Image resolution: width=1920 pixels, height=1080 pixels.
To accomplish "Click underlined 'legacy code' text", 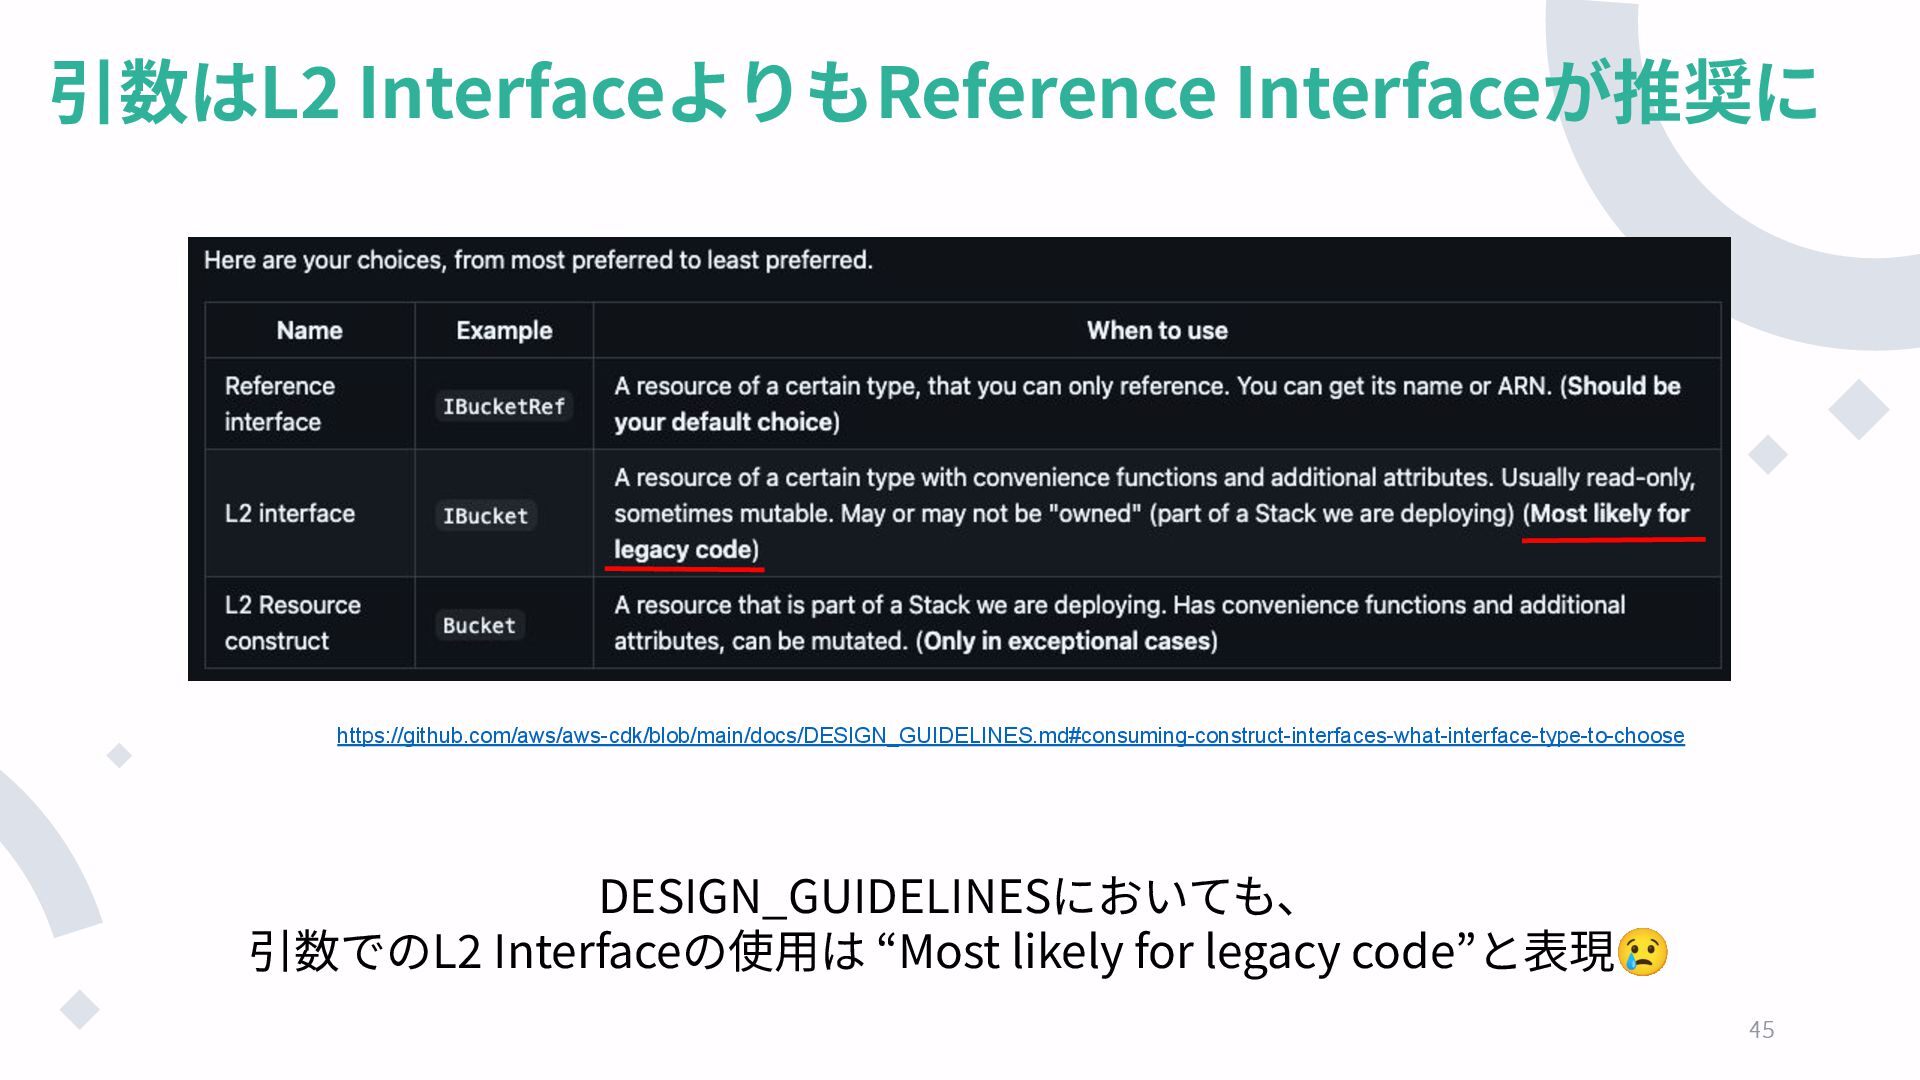I will [x=683, y=550].
